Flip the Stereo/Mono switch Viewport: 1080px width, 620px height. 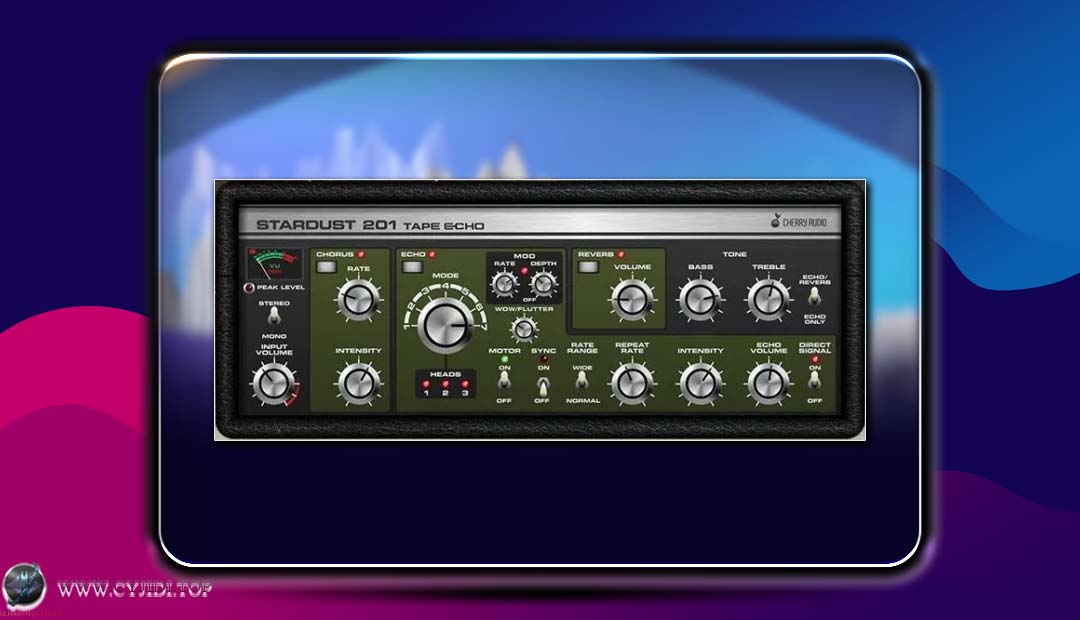pyautogui.click(x=274, y=318)
